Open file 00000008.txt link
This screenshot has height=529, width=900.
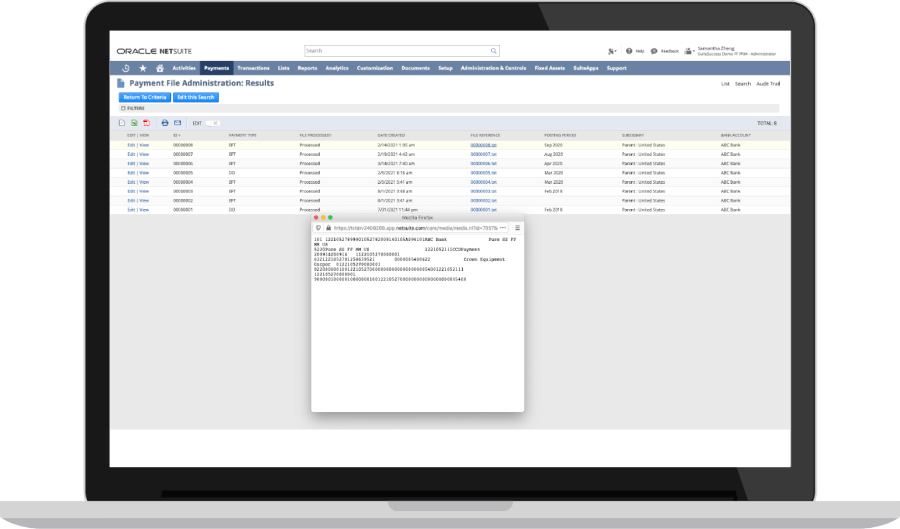pos(483,145)
